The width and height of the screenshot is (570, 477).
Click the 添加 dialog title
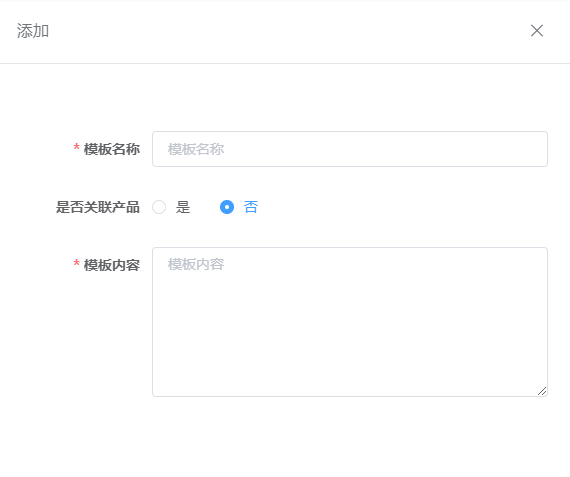tap(33, 31)
